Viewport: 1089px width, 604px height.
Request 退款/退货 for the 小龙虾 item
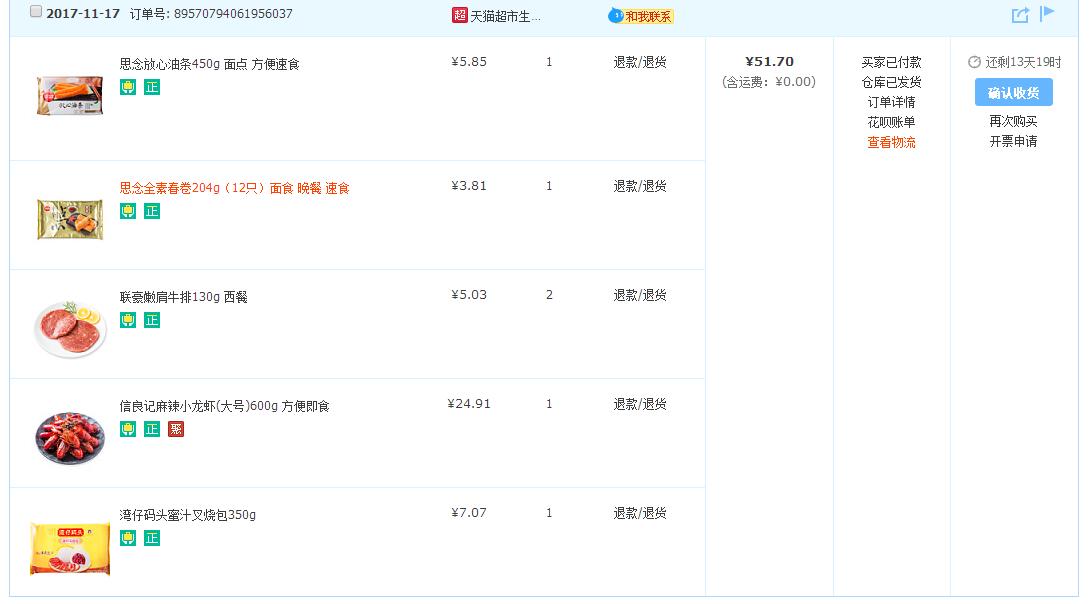tap(640, 404)
